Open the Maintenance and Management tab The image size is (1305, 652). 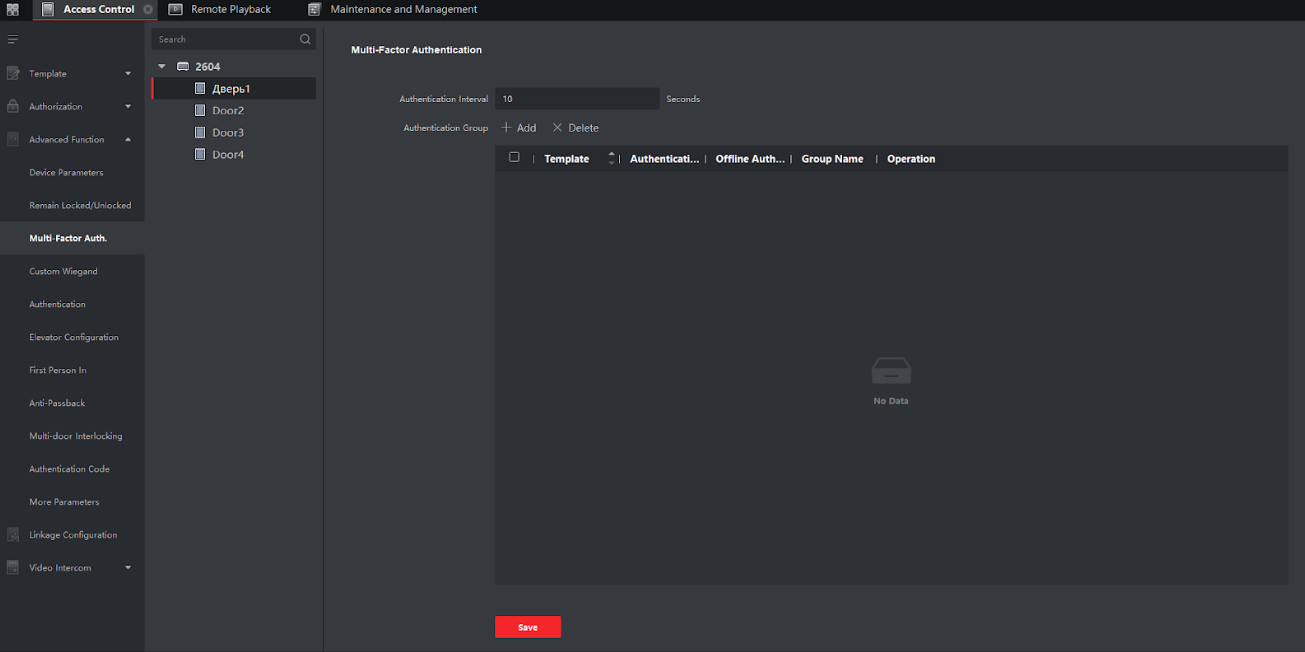click(403, 10)
